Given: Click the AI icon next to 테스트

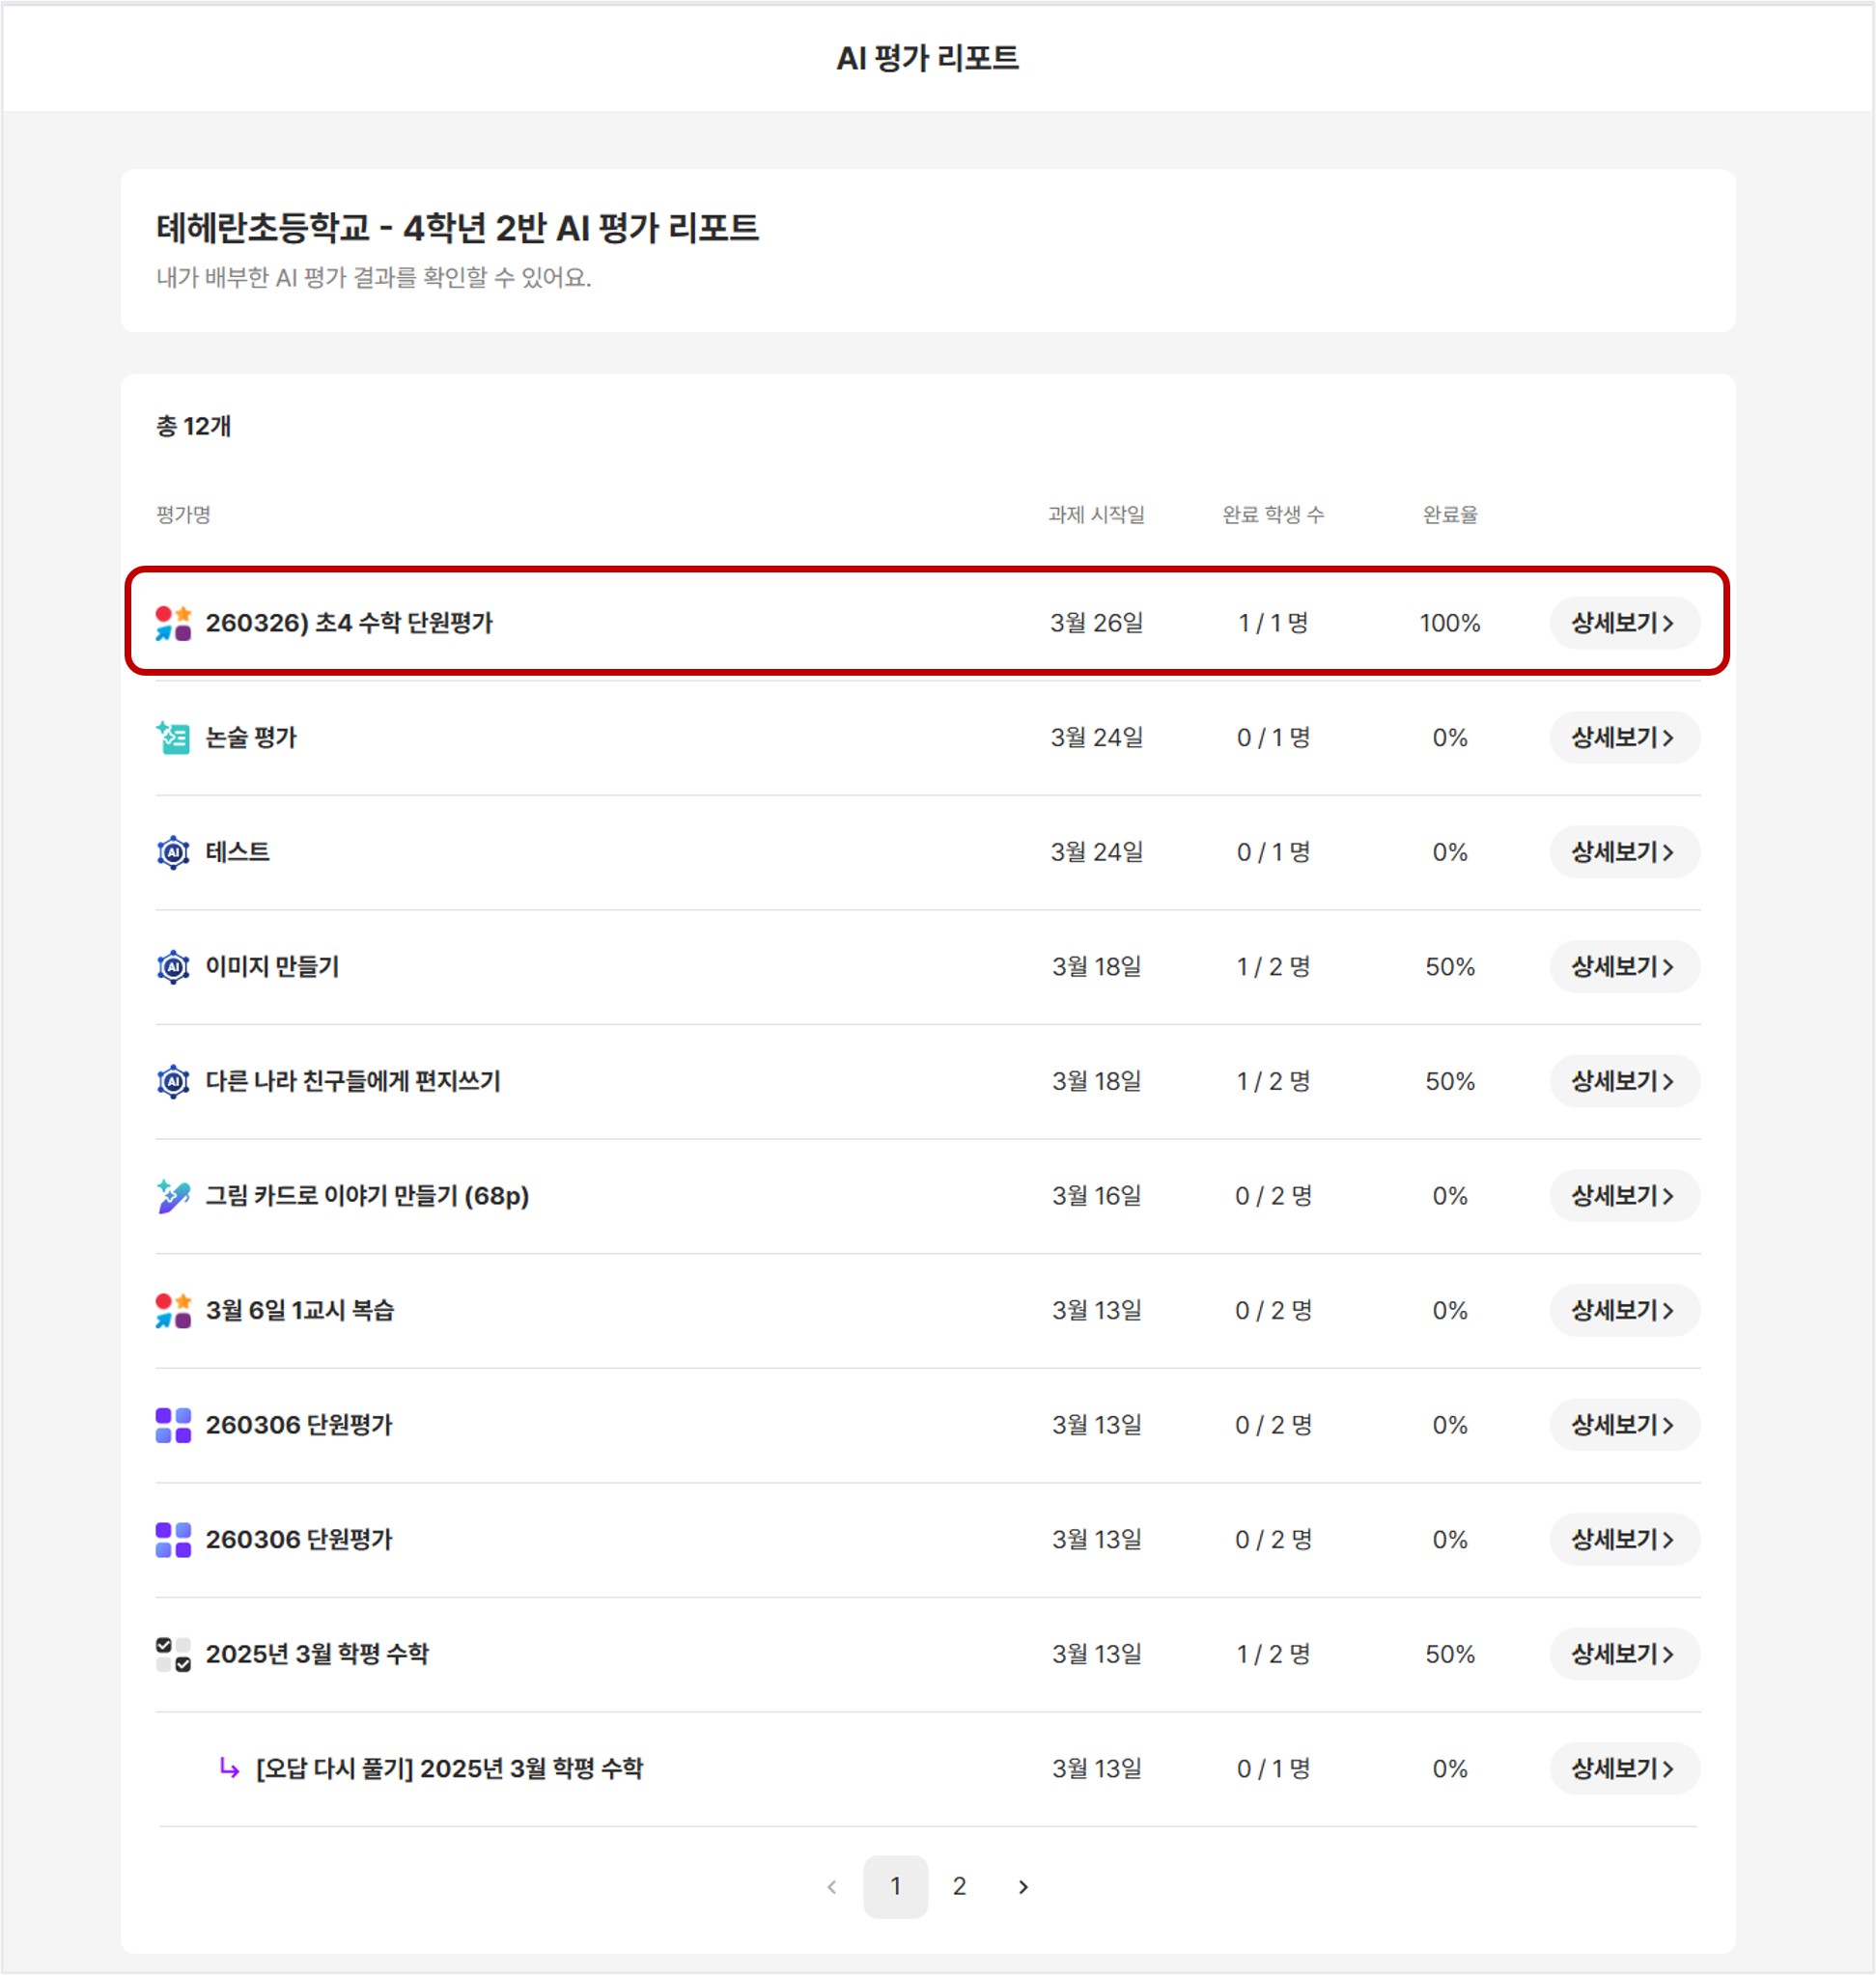Looking at the screenshot, I should 173,853.
